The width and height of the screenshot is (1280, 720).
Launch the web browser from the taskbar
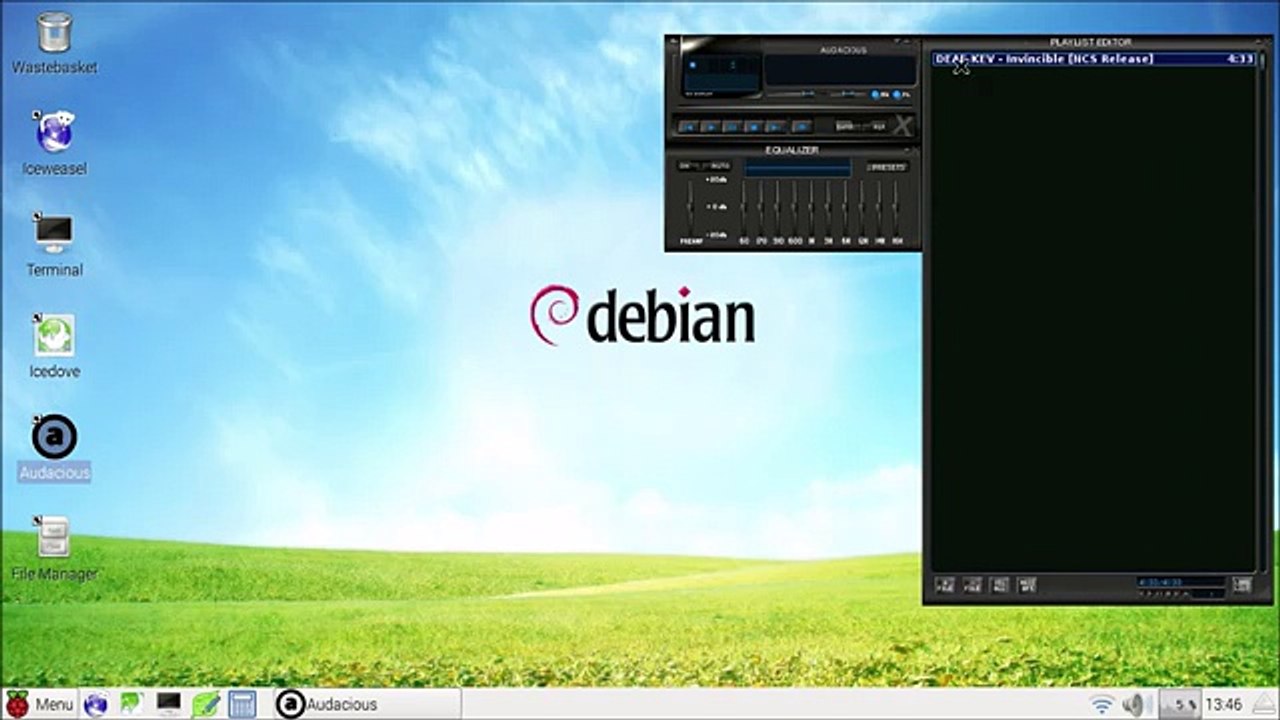[x=96, y=704]
